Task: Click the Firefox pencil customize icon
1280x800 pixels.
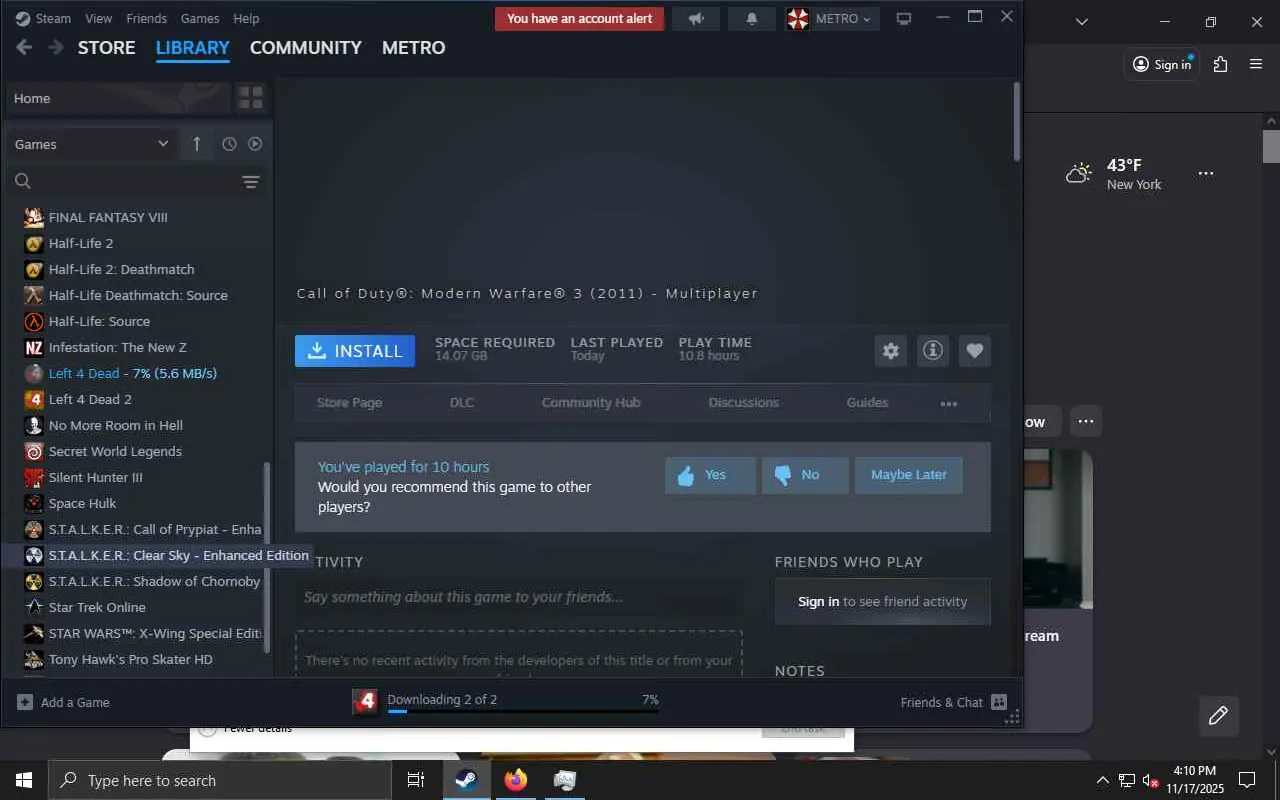Action: click(1218, 715)
